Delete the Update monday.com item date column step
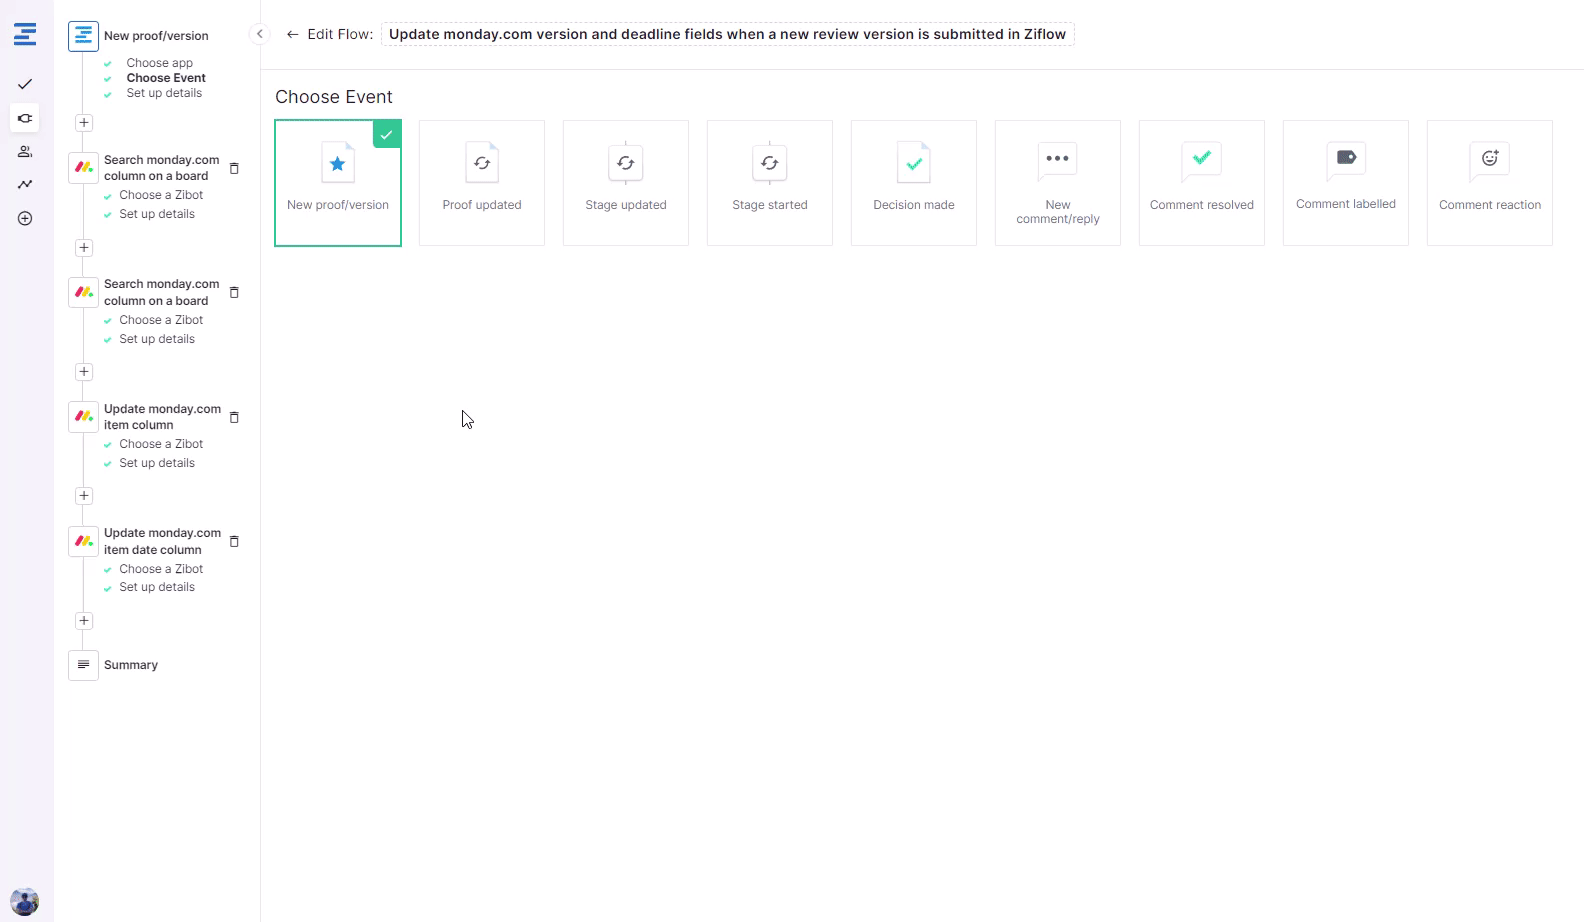Image resolution: width=1584 pixels, height=922 pixels. [234, 541]
